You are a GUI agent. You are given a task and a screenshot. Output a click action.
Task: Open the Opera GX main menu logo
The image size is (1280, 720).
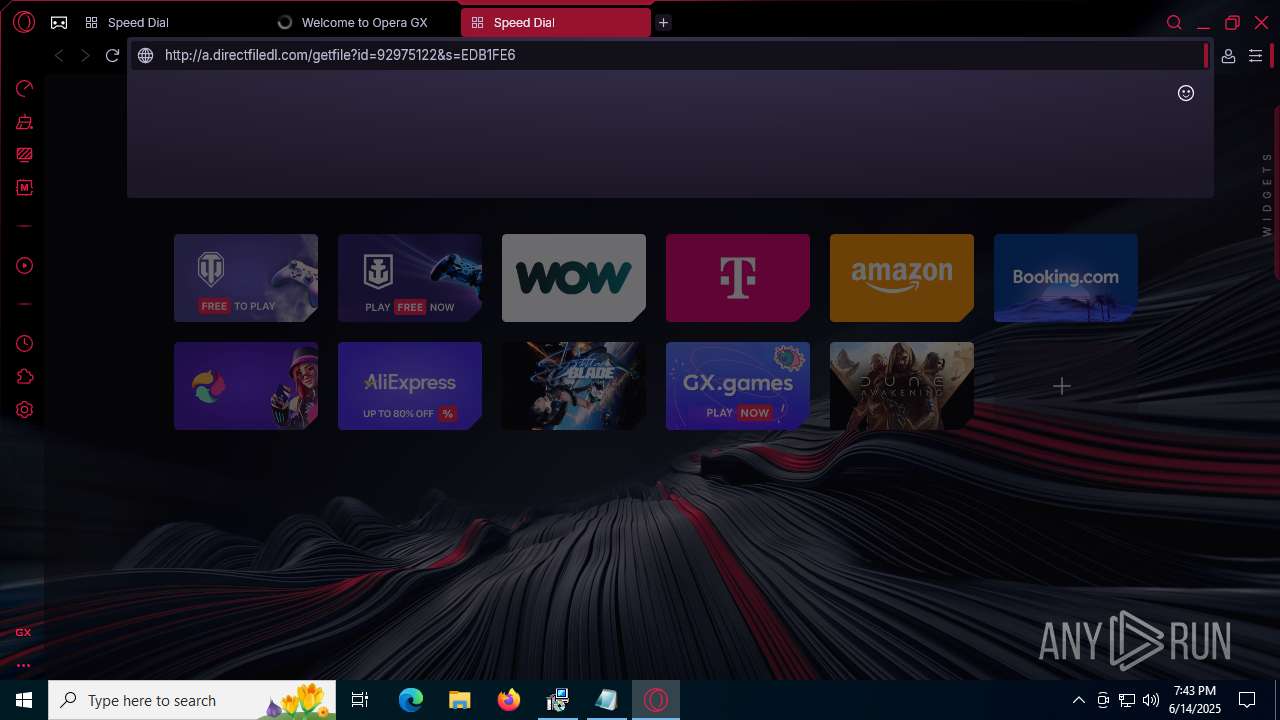click(x=24, y=22)
